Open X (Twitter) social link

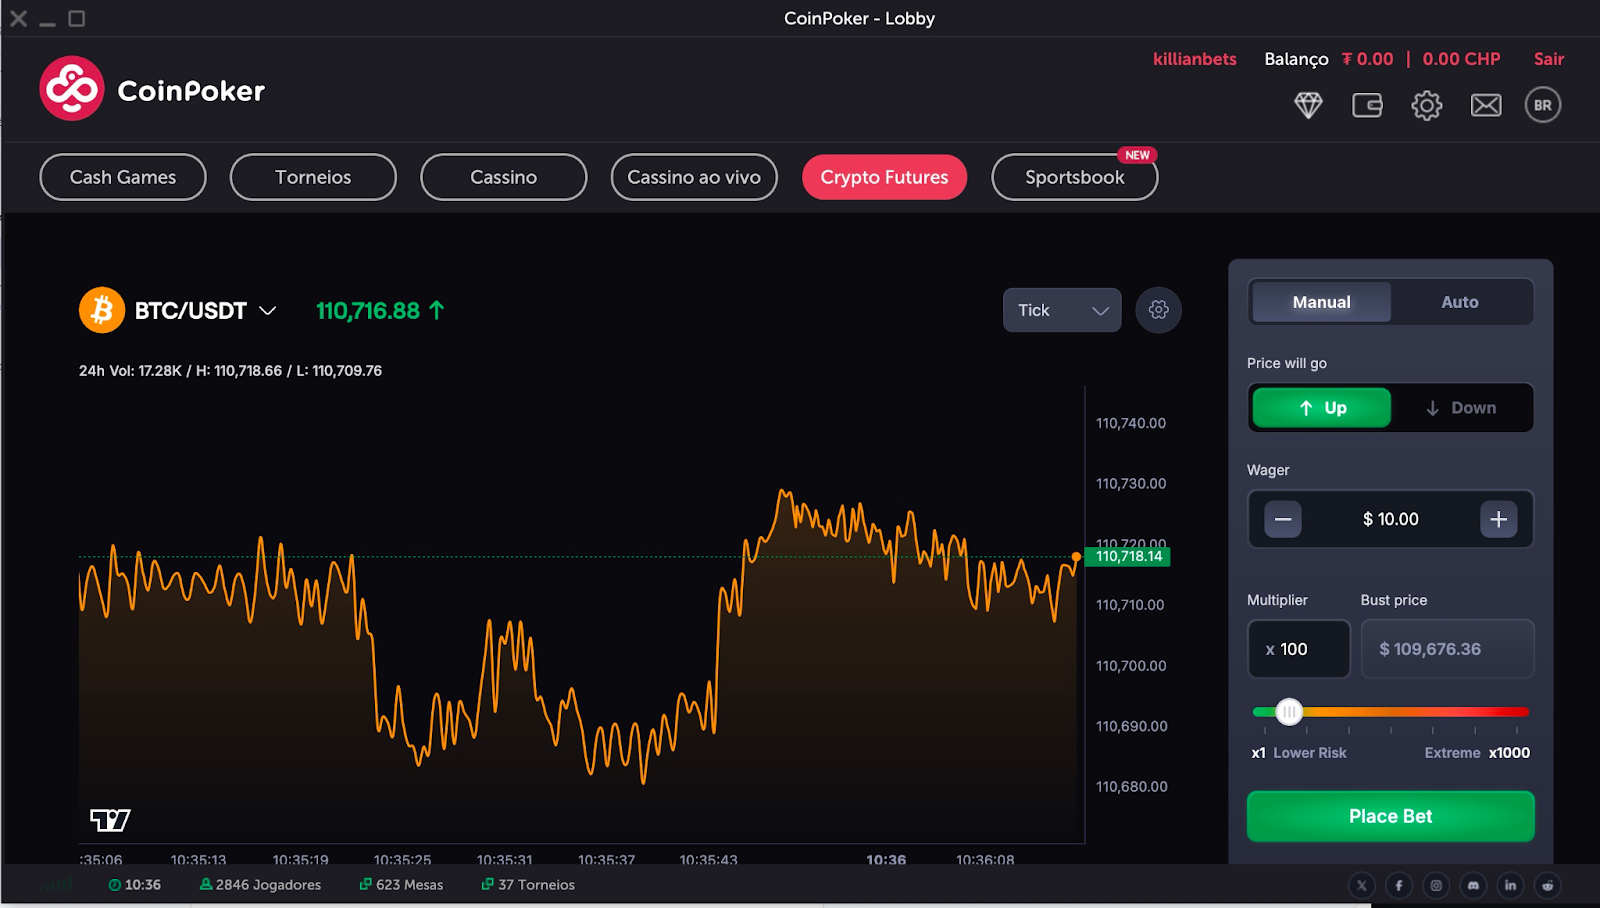[x=1361, y=885]
